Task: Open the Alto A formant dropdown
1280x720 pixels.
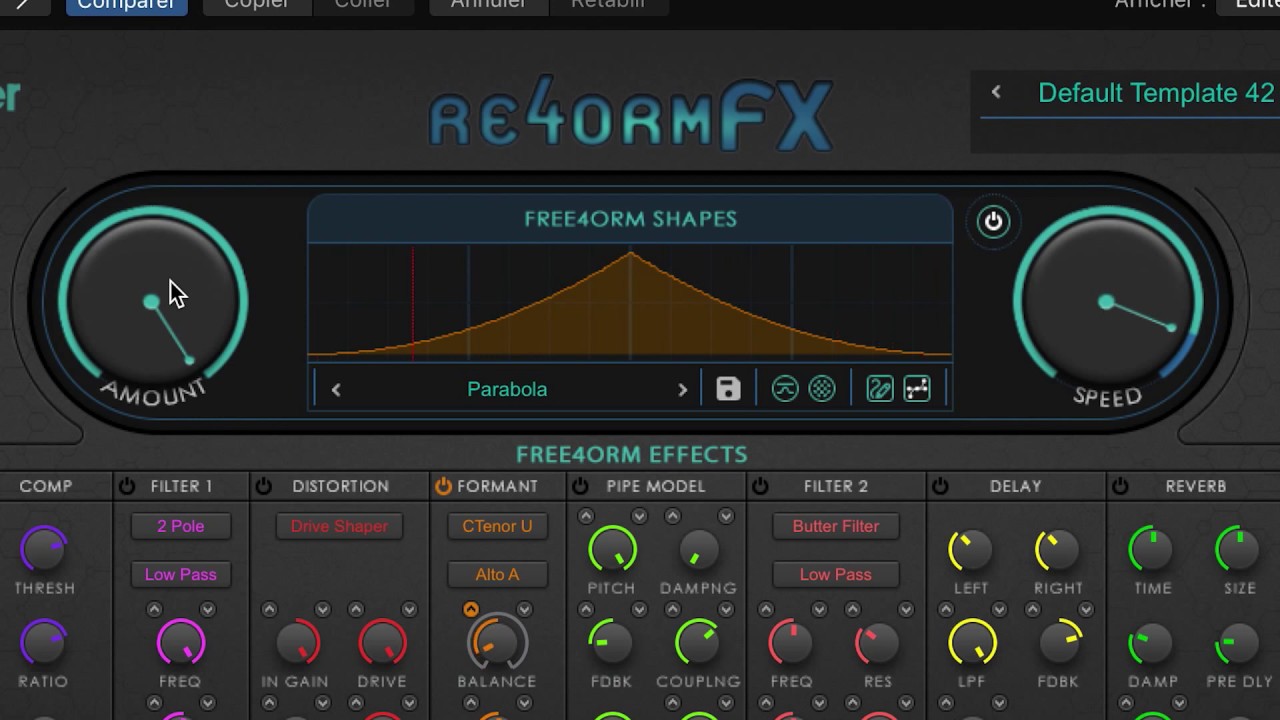Action: pyautogui.click(x=497, y=574)
